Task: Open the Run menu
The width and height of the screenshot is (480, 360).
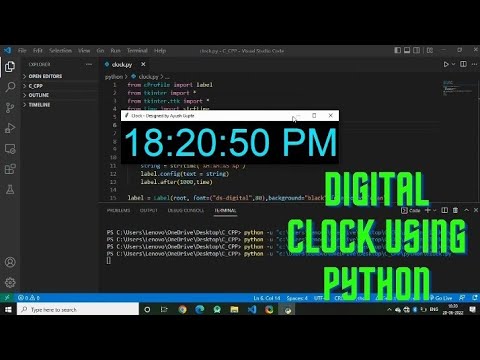Action: coord(115,51)
